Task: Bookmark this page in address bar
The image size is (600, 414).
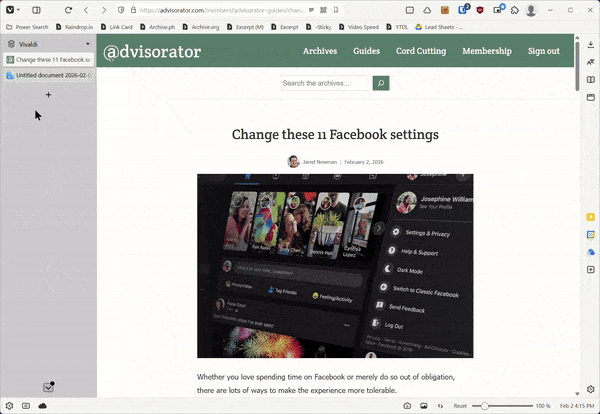Action: [336, 10]
